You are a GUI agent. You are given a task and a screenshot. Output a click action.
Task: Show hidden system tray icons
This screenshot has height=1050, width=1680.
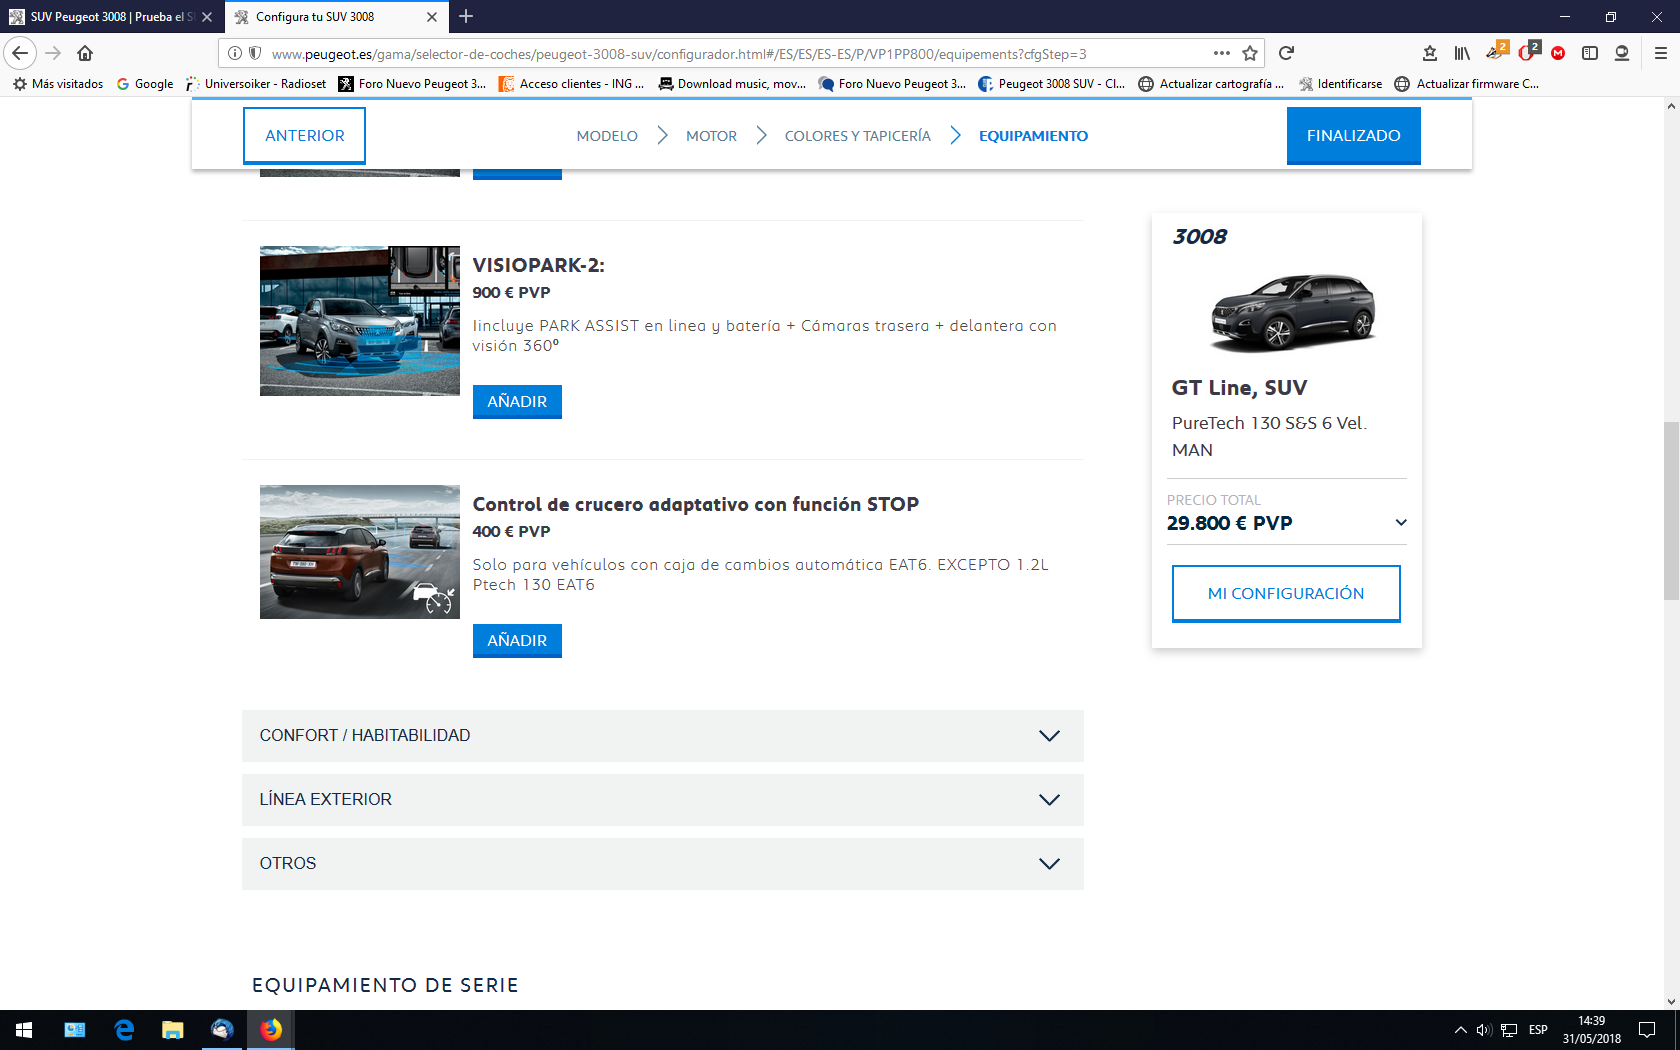(x=1461, y=1030)
